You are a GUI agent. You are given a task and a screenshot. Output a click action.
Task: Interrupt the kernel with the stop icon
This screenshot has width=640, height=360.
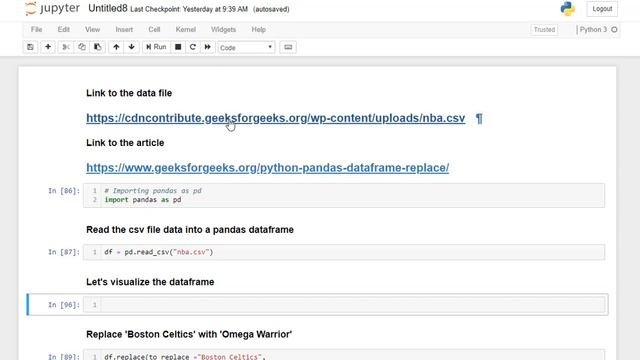[x=178, y=47]
